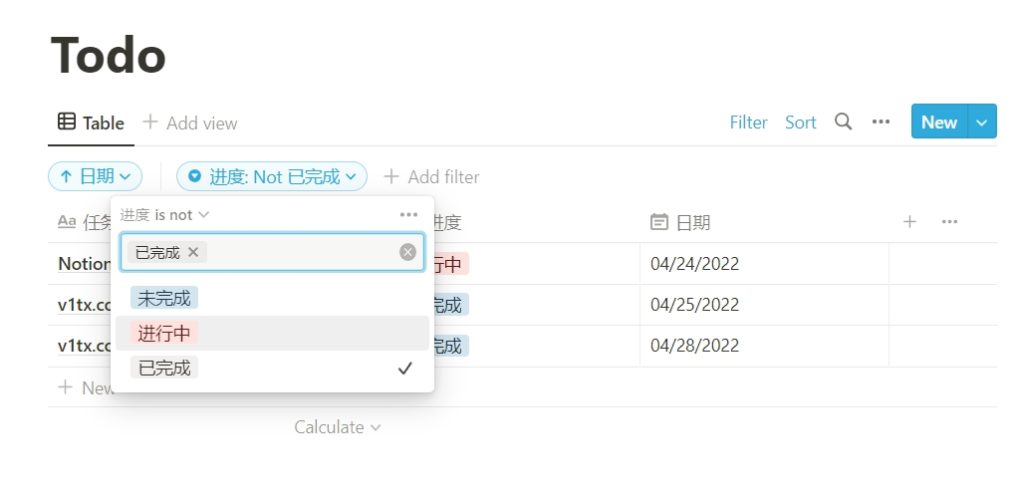This screenshot has width=1024, height=497.
Task: Click the Table view icon tab
Action: (91, 122)
